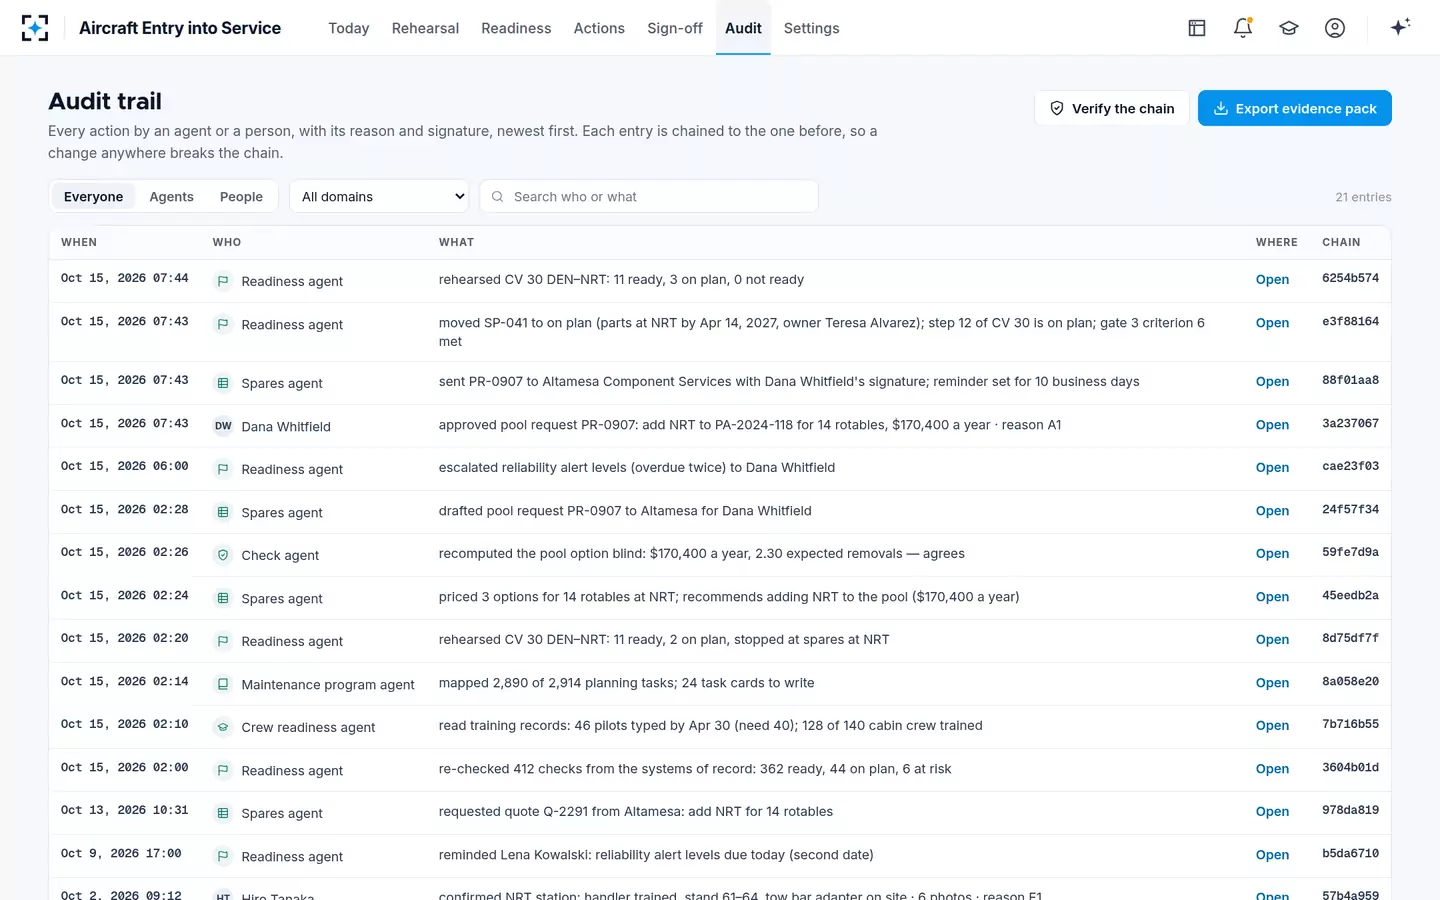
Task: Click the Check agent shield icon
Action: click(223, 555)
